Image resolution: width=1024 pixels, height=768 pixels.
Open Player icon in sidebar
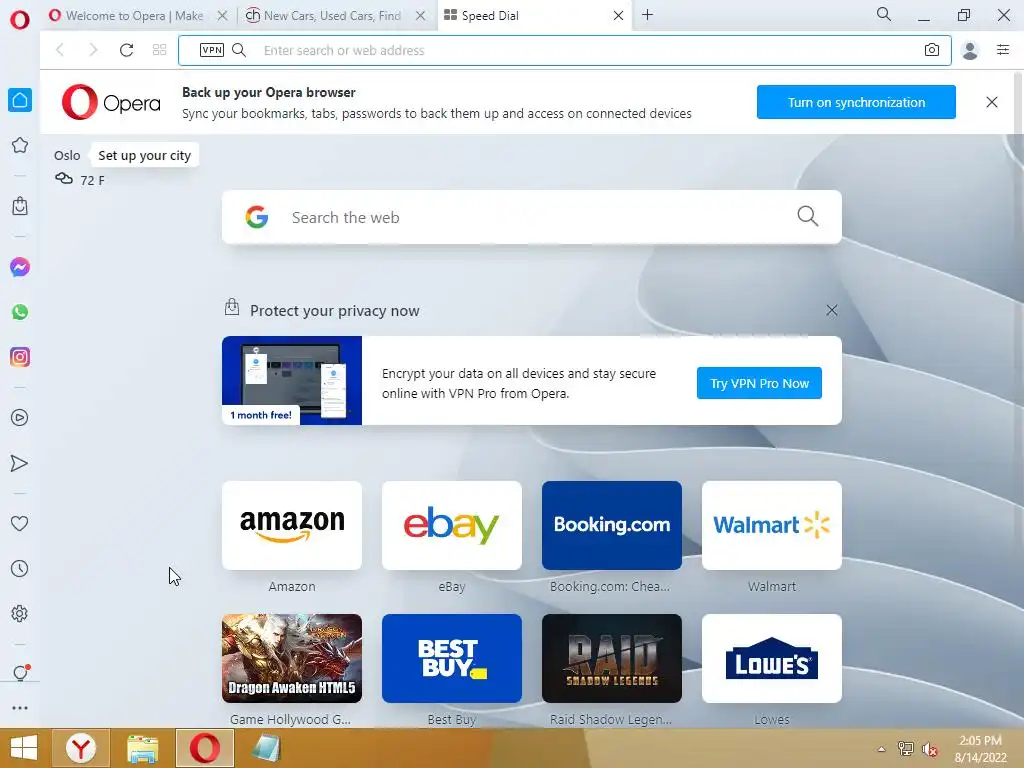(20, 418)
